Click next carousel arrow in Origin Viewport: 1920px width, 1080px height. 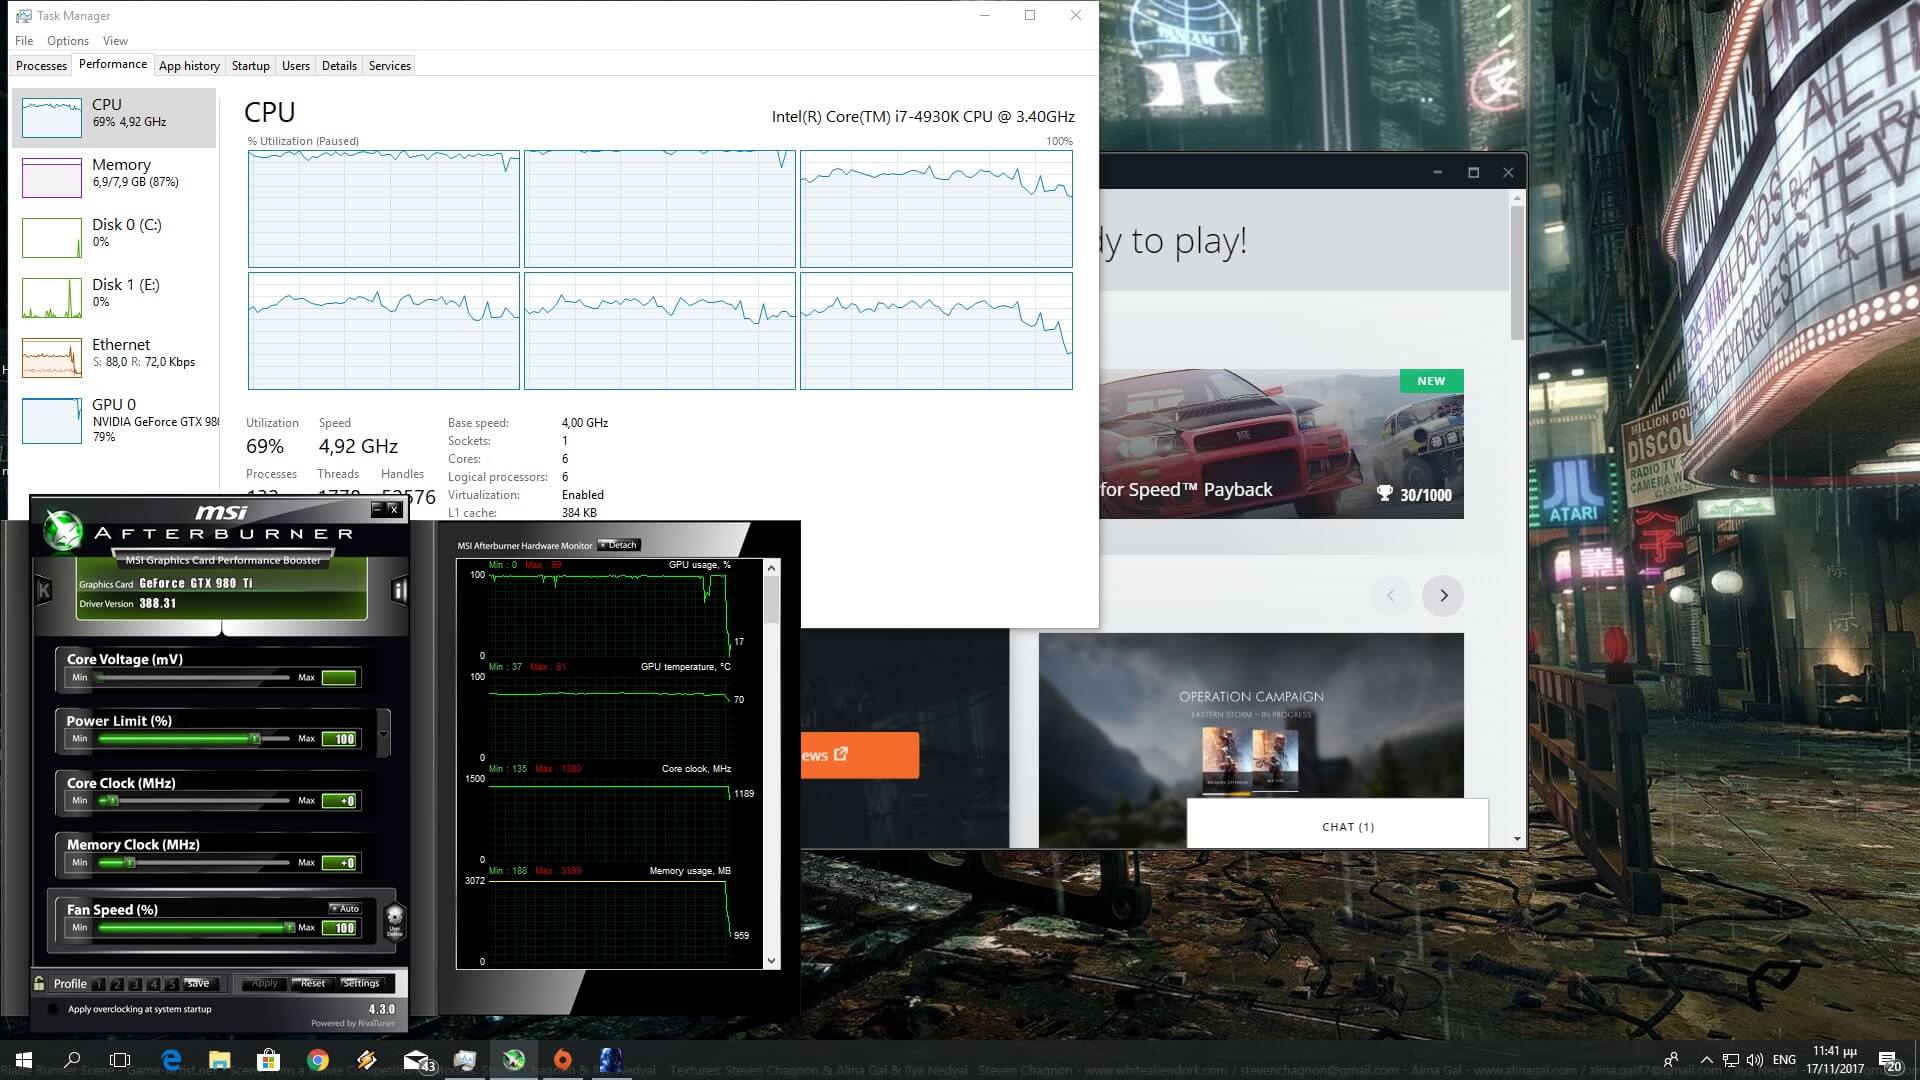1443,596
